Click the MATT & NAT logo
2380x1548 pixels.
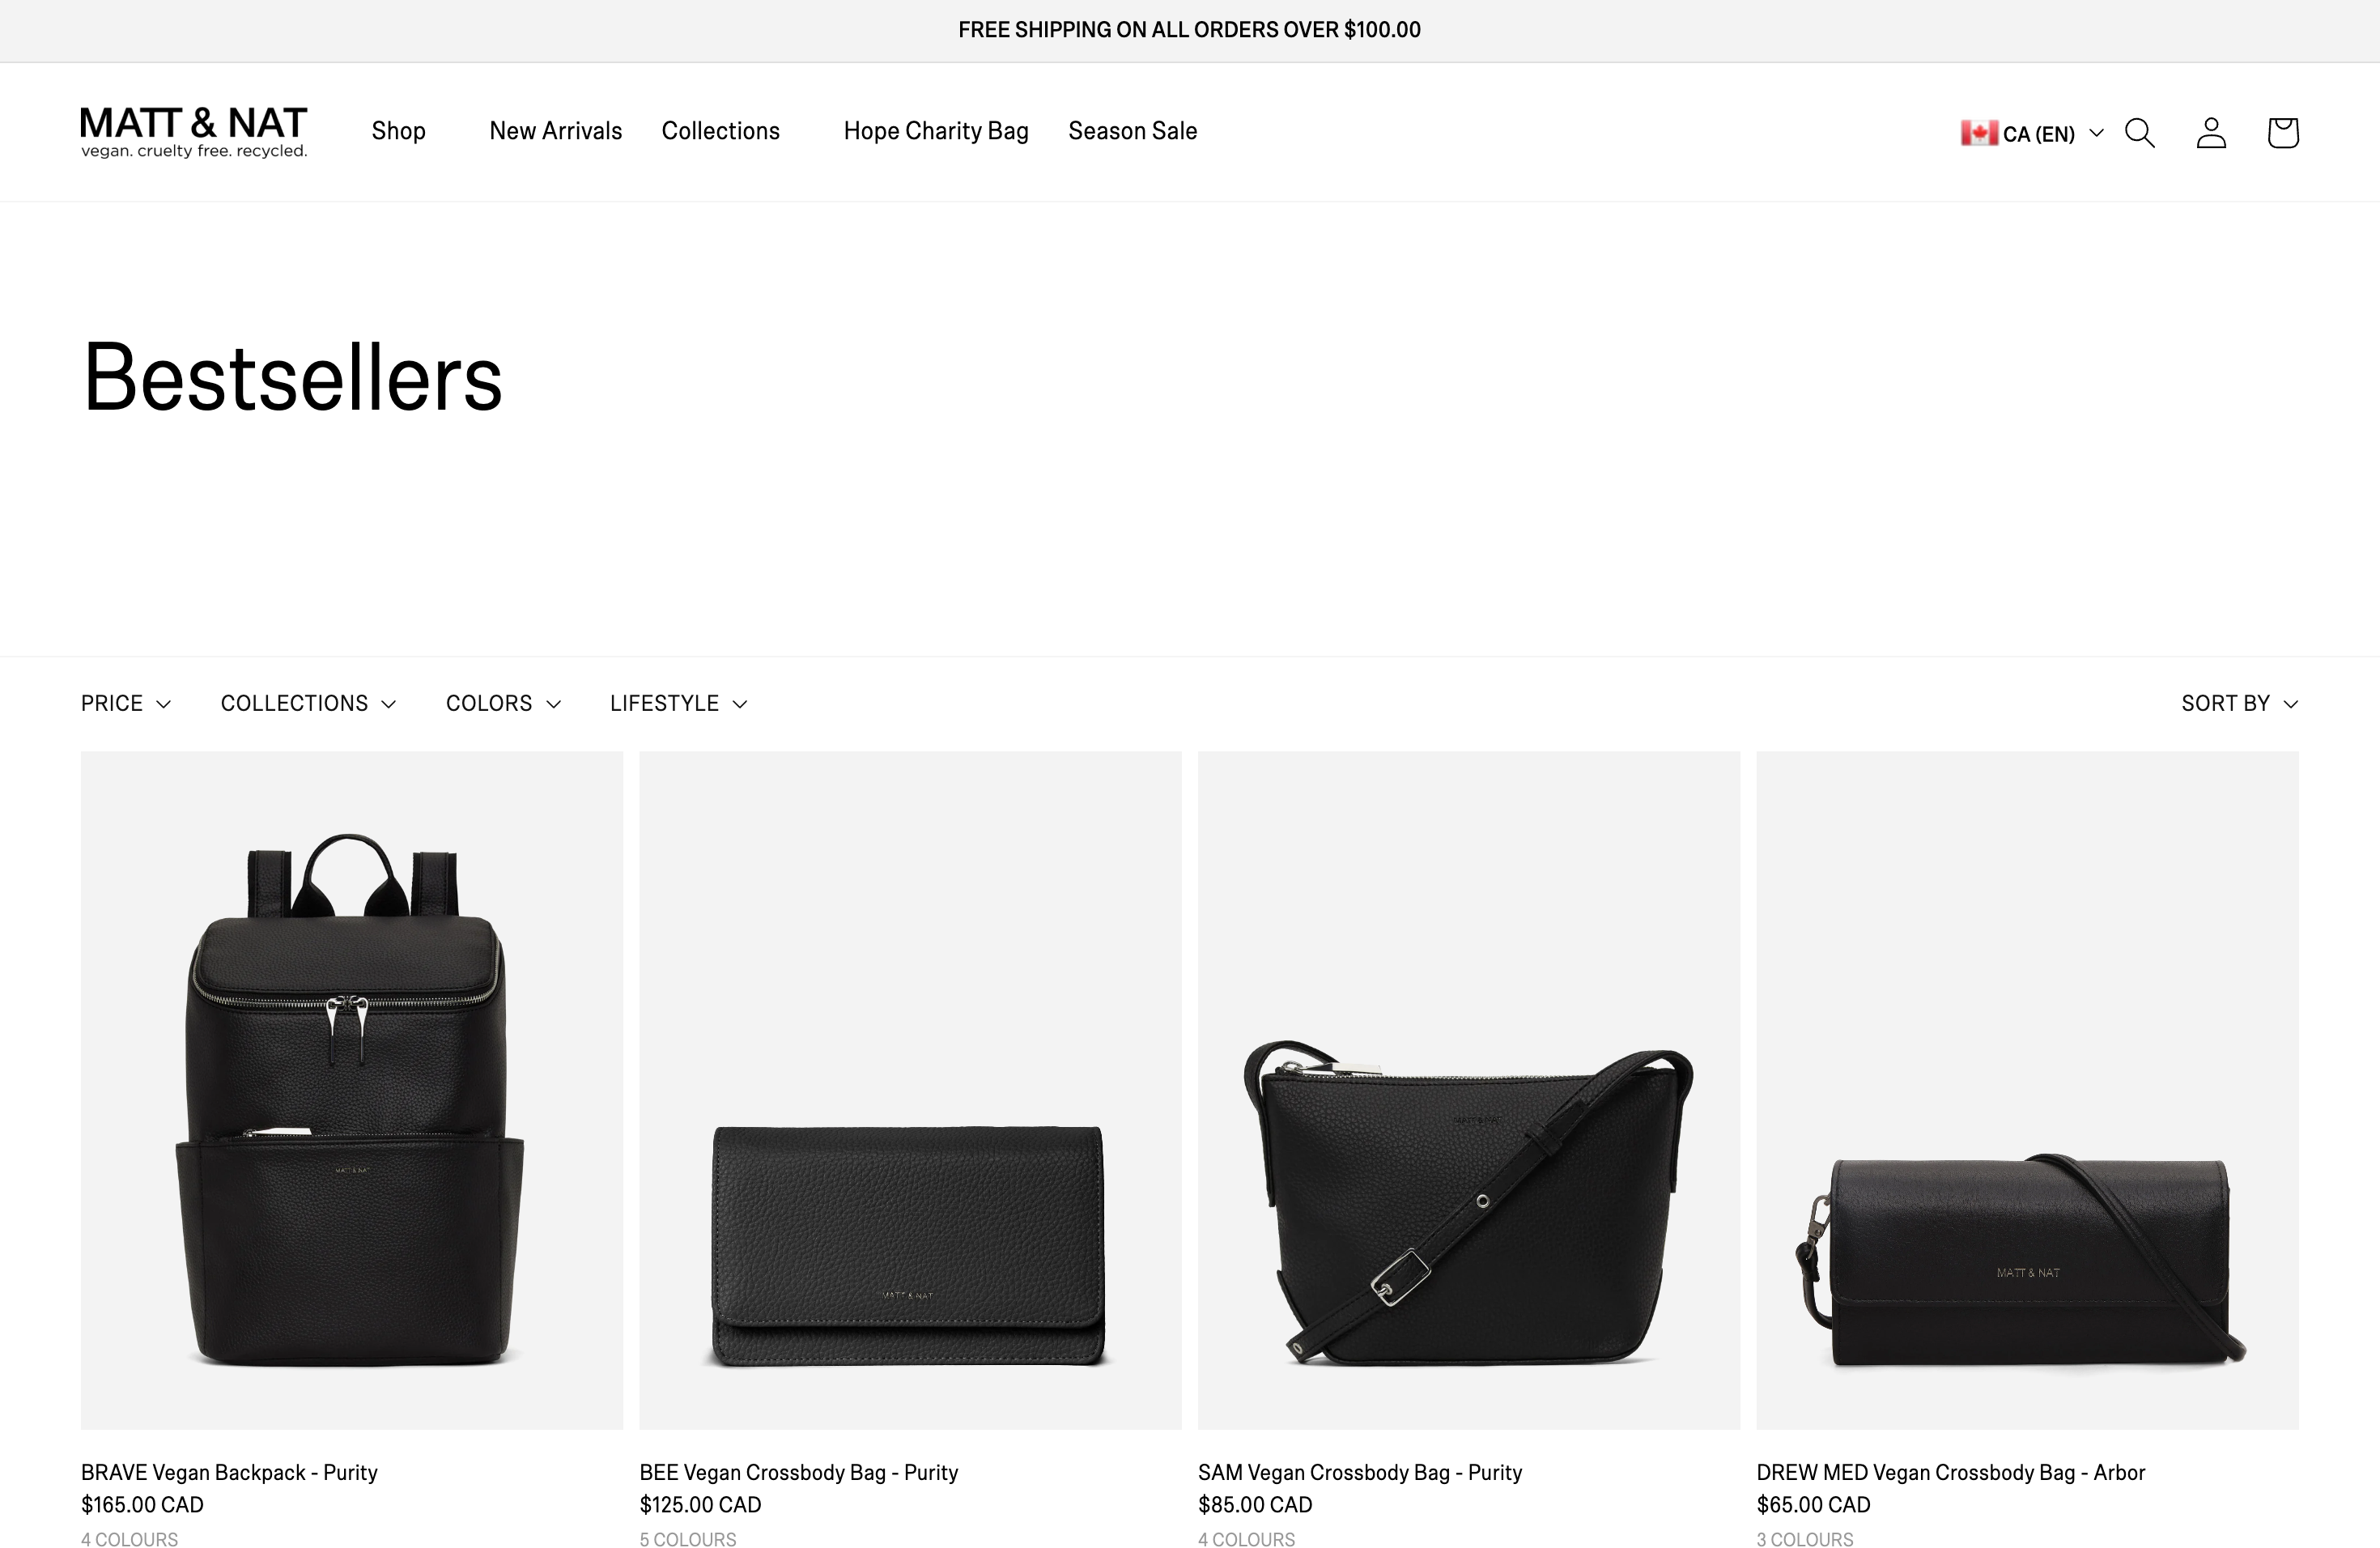coord(194,132)
